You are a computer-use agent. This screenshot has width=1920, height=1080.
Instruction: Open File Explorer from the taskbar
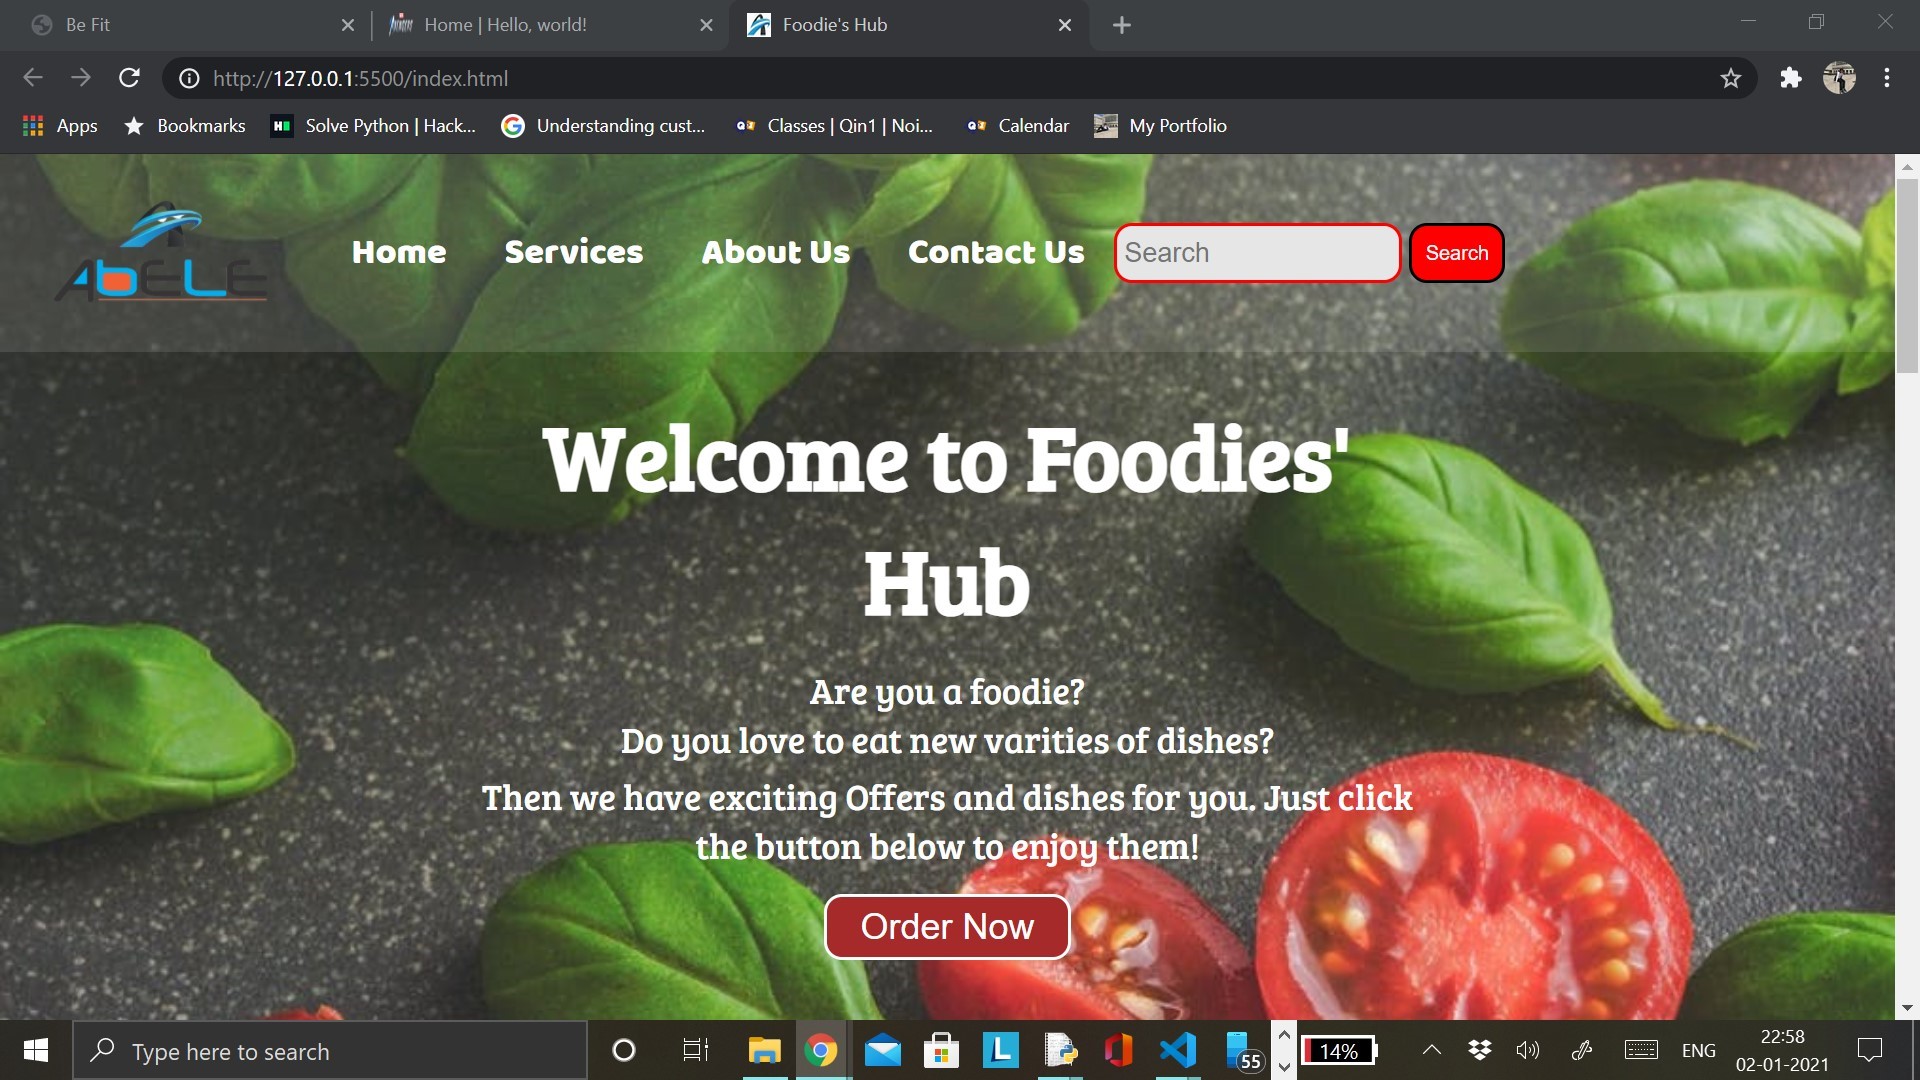[764, 1050]
